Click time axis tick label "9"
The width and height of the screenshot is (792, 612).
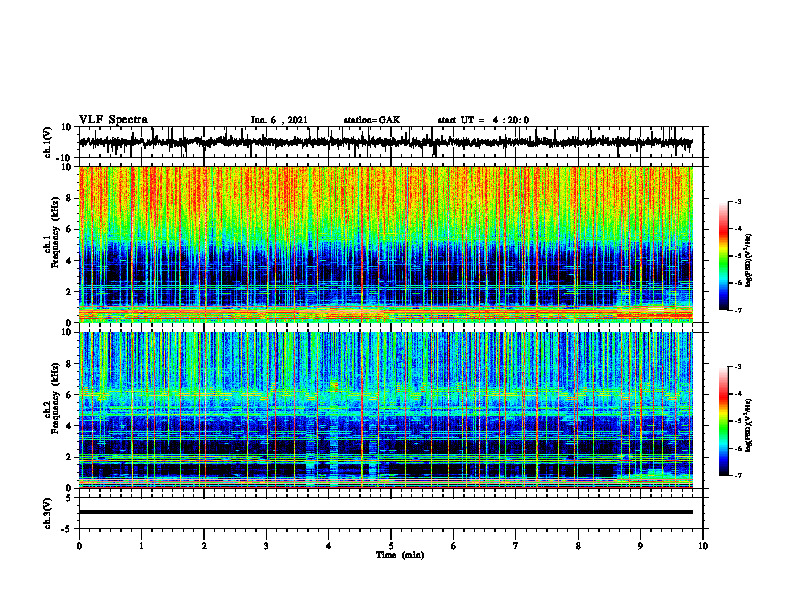(x=640, y=546)
